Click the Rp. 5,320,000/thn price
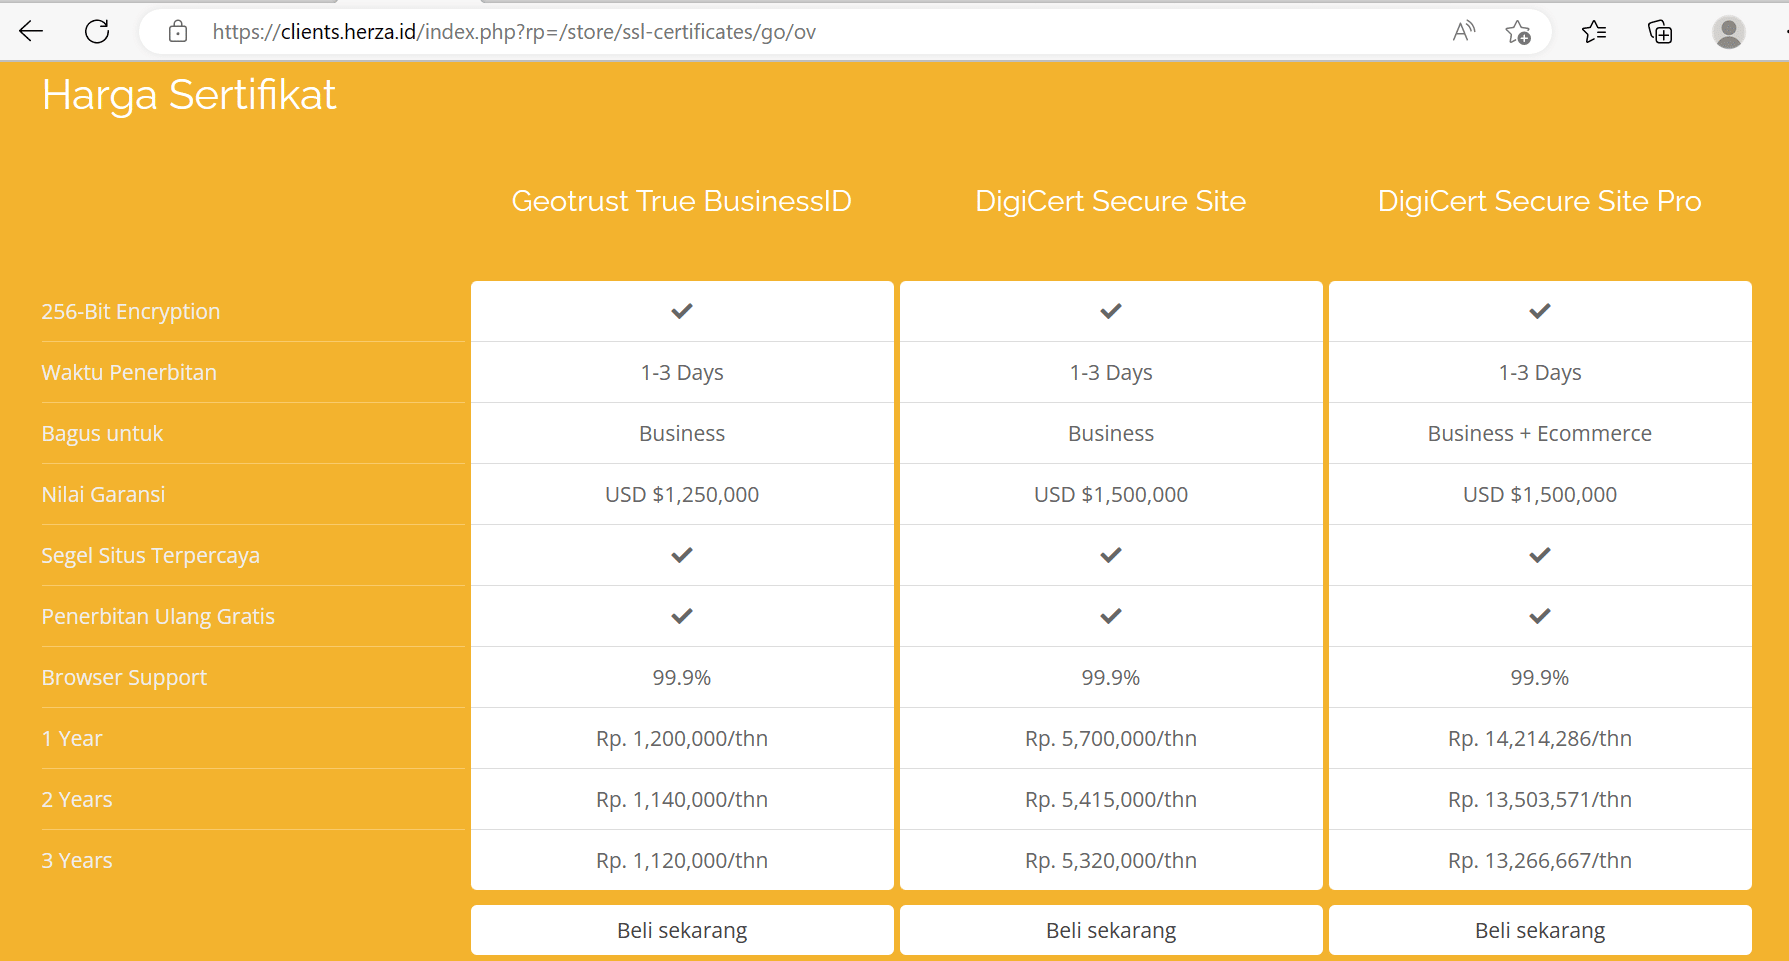The image size is (1789, 961). 1111,861
